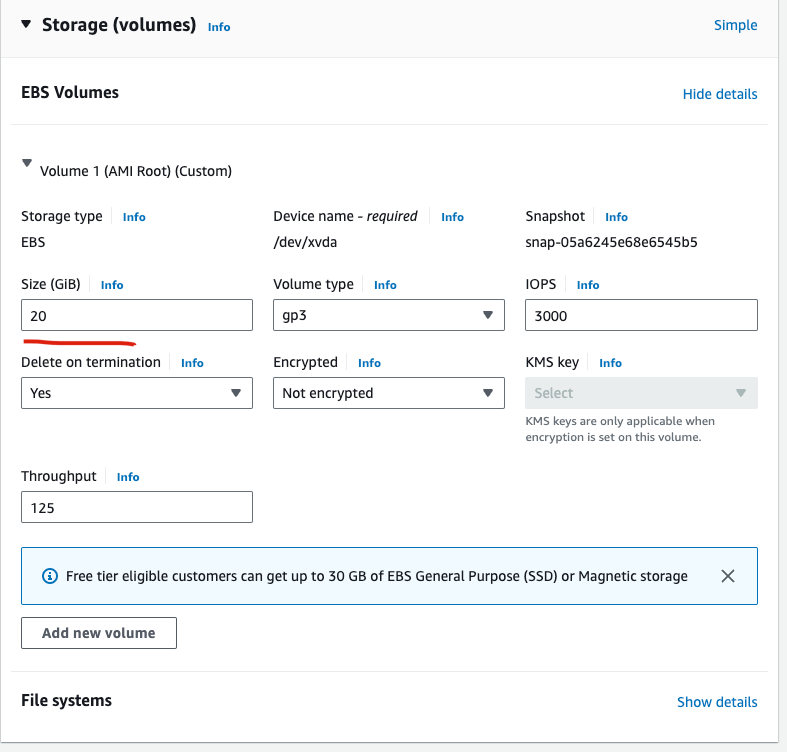The image size is (787, 752).
Task: Open the Encrypted dropdown
Action: tap(388, 393)
